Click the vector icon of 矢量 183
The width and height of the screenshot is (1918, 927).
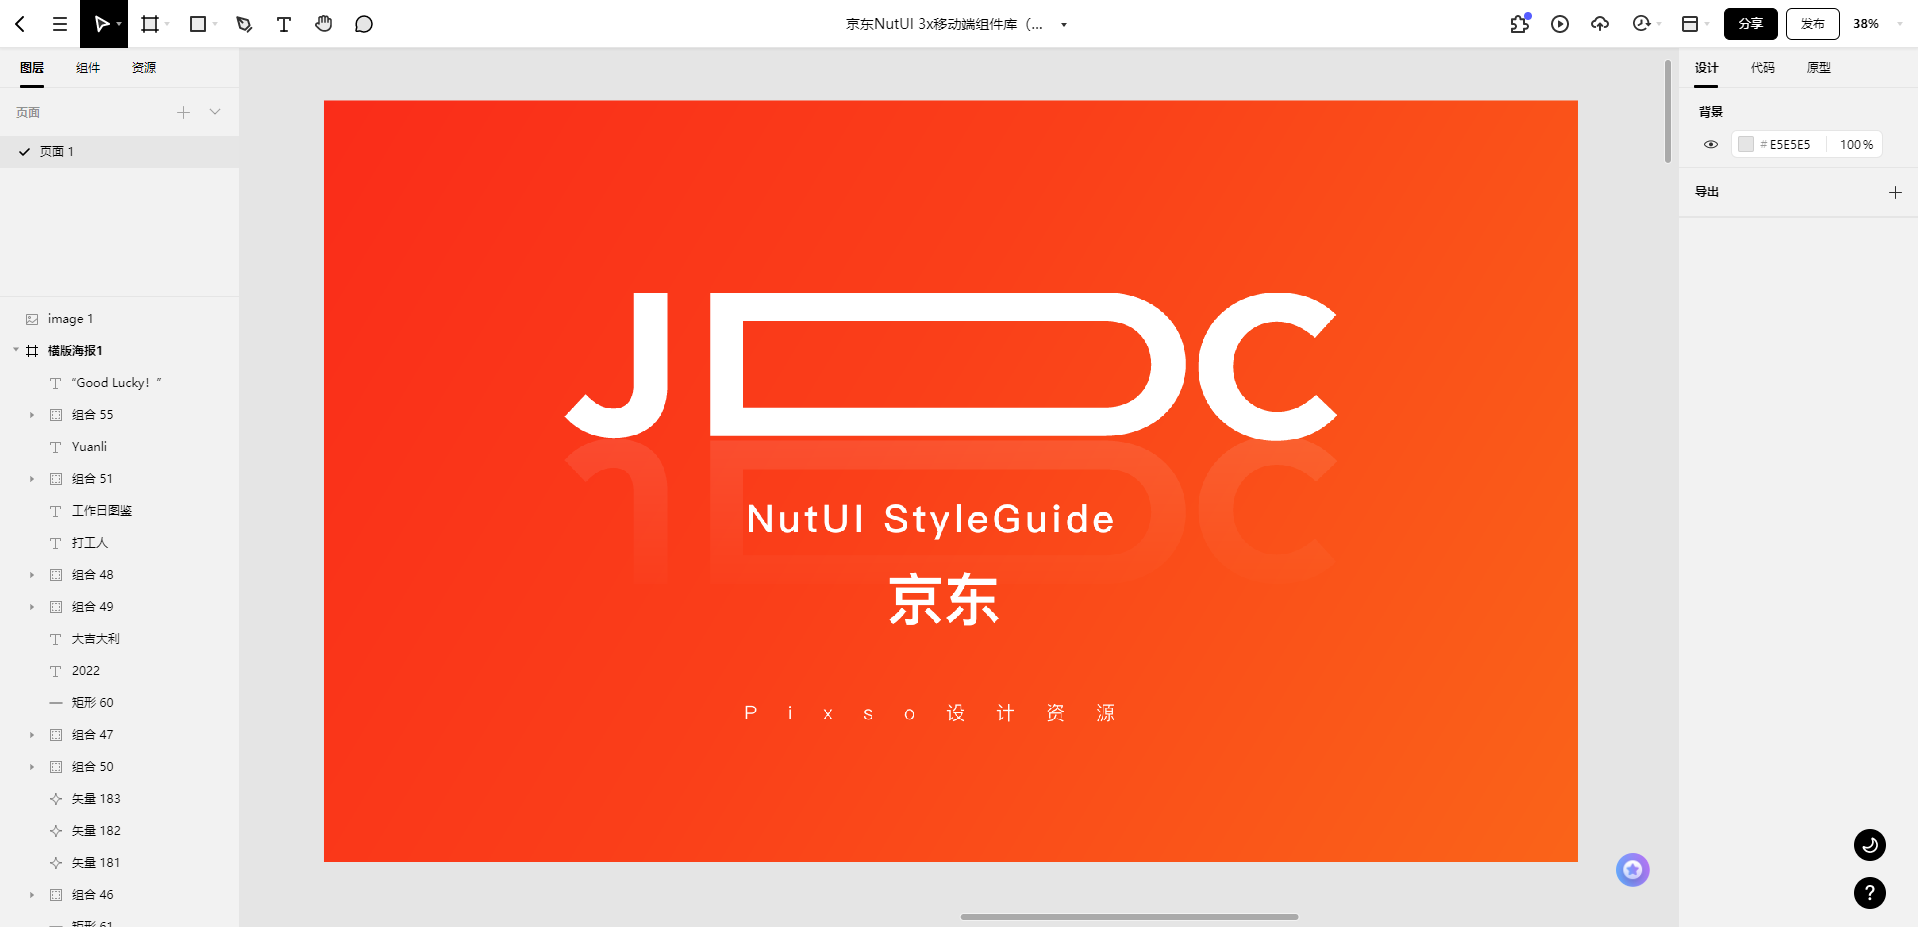pyautogui.click(x=56, y=799)
